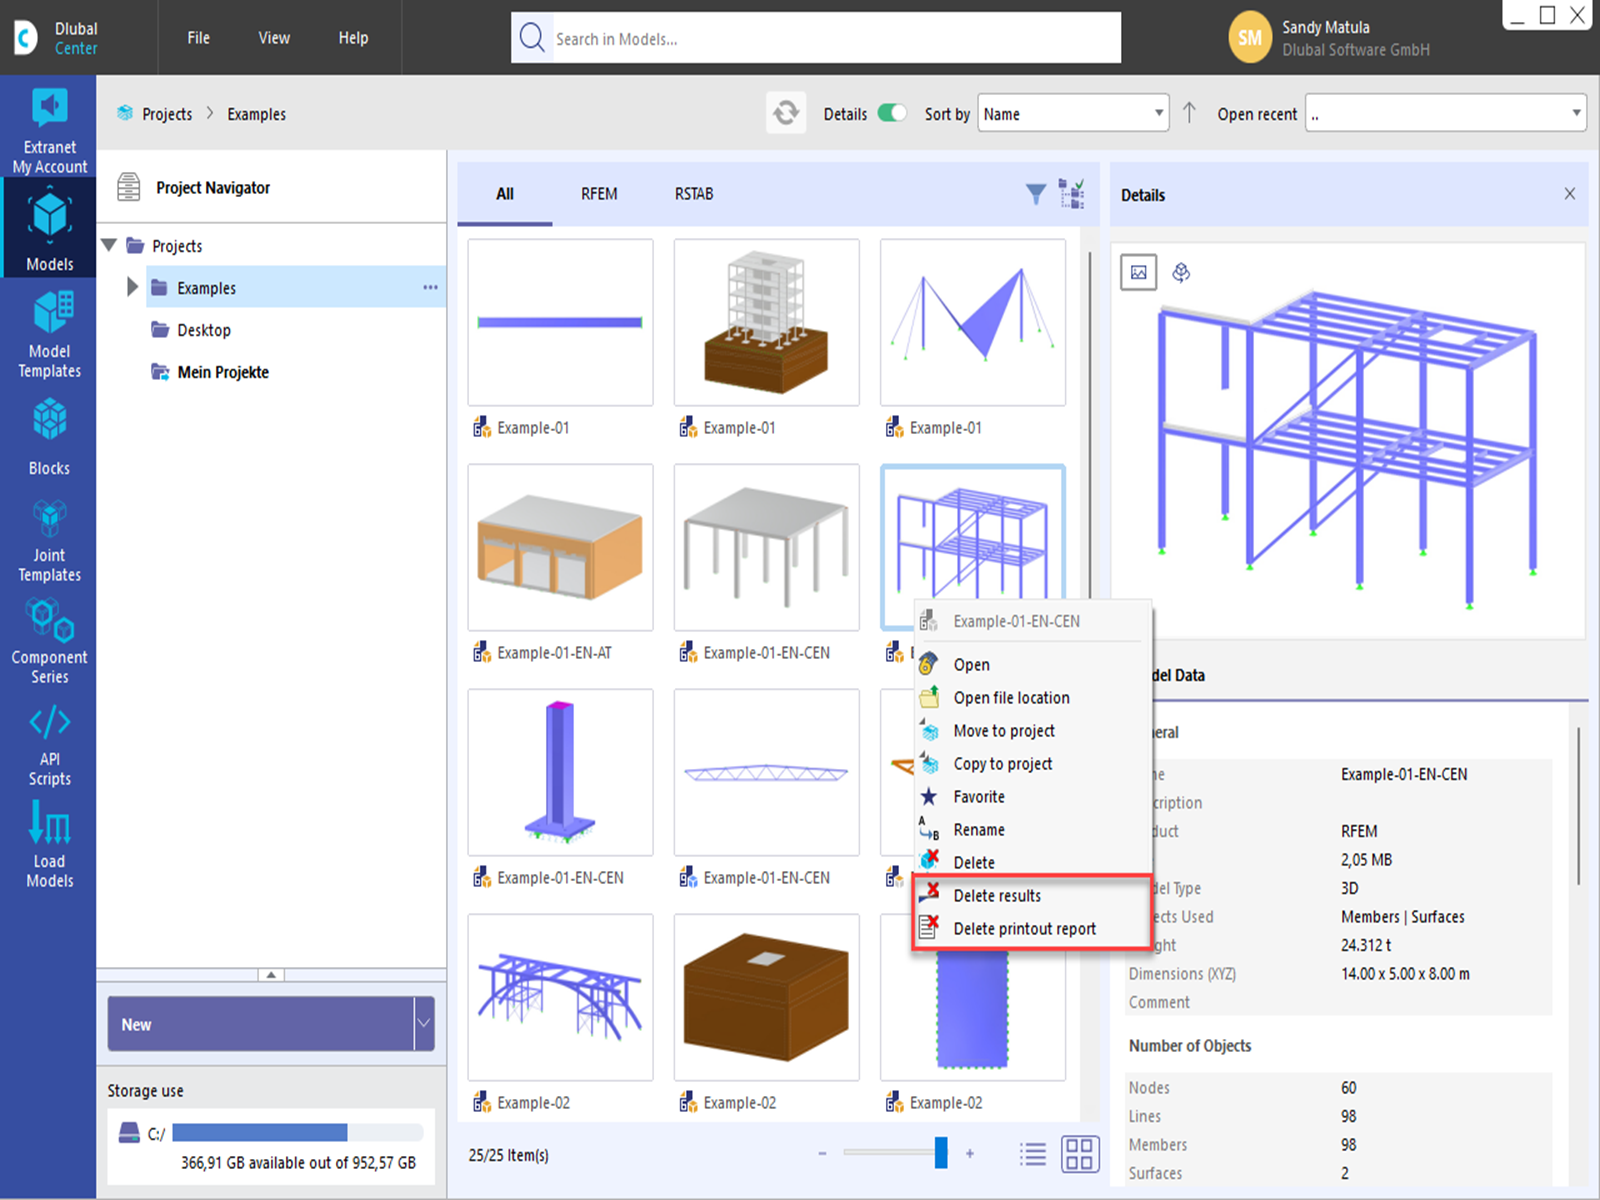Image resolution: width=1600 pixels, height=1200 pixels.
Task: Click Examples in the breadcrumb
Action: [256, 113]
